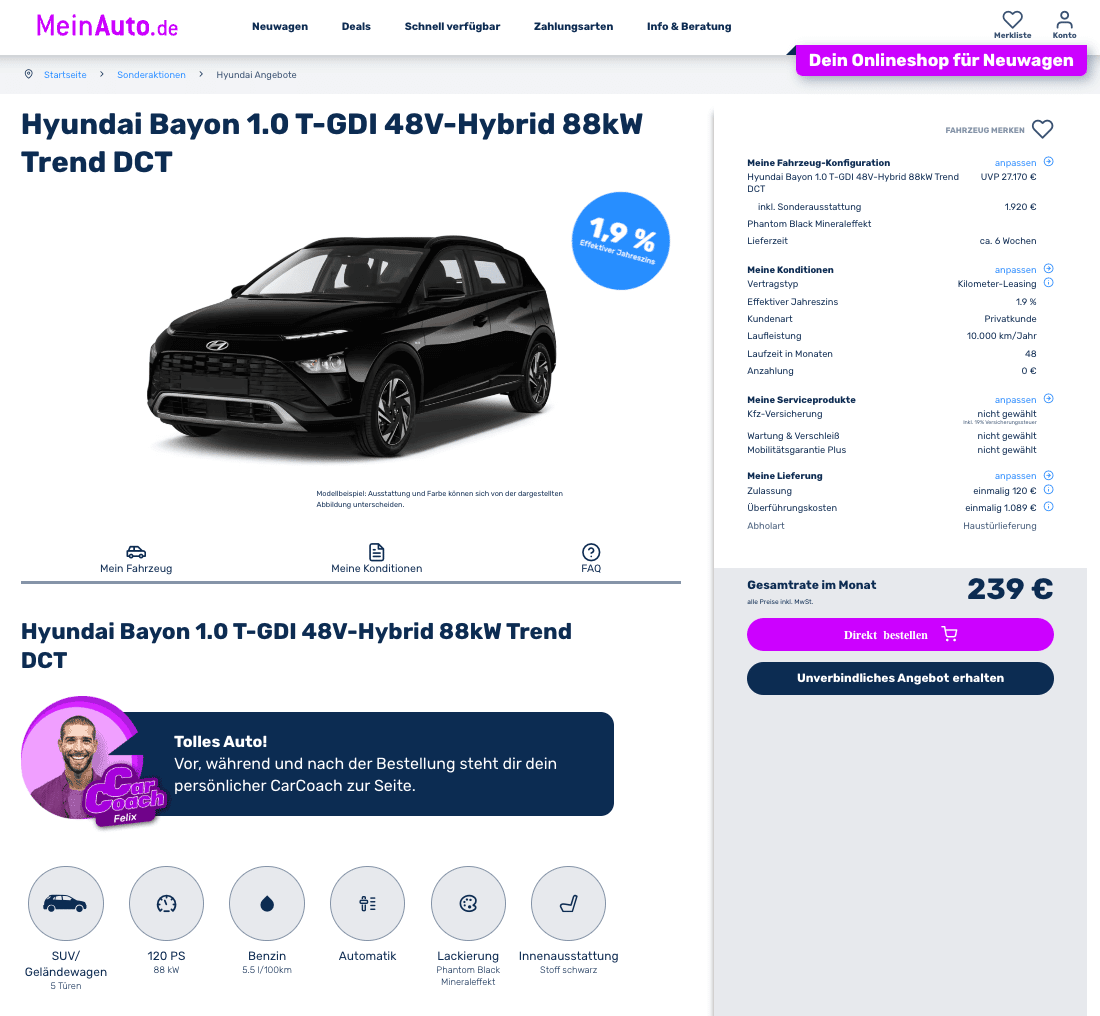Viewport: 1100px width, 1016px height.
Task: Click nicht gewählt beside Kfz-Versicherung
Action: tap(1007, 414)
